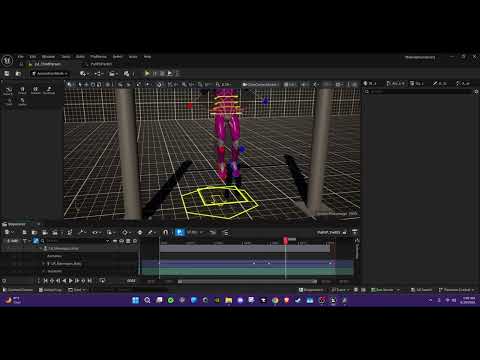
Task: Click the right panel search field
Action: (418, 92)
